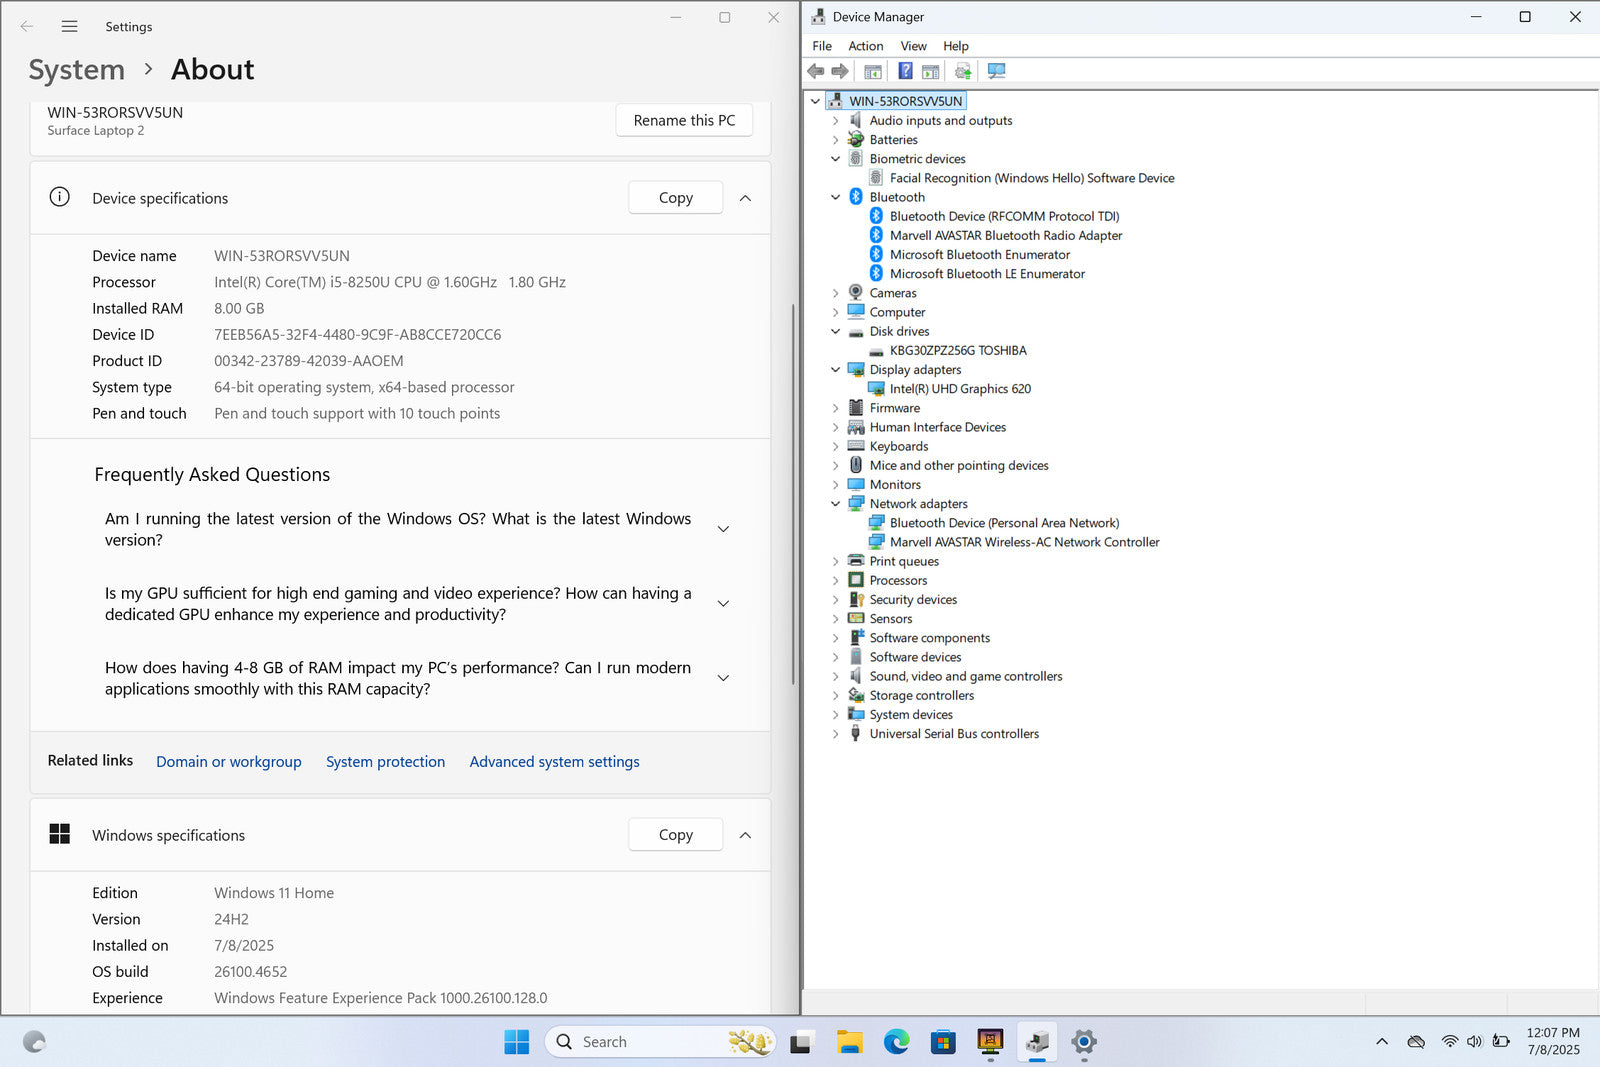Viewport: 1600px width, 1067px height.
Task: Open the Advanced system settings link
Action: [x=554, y=762]
